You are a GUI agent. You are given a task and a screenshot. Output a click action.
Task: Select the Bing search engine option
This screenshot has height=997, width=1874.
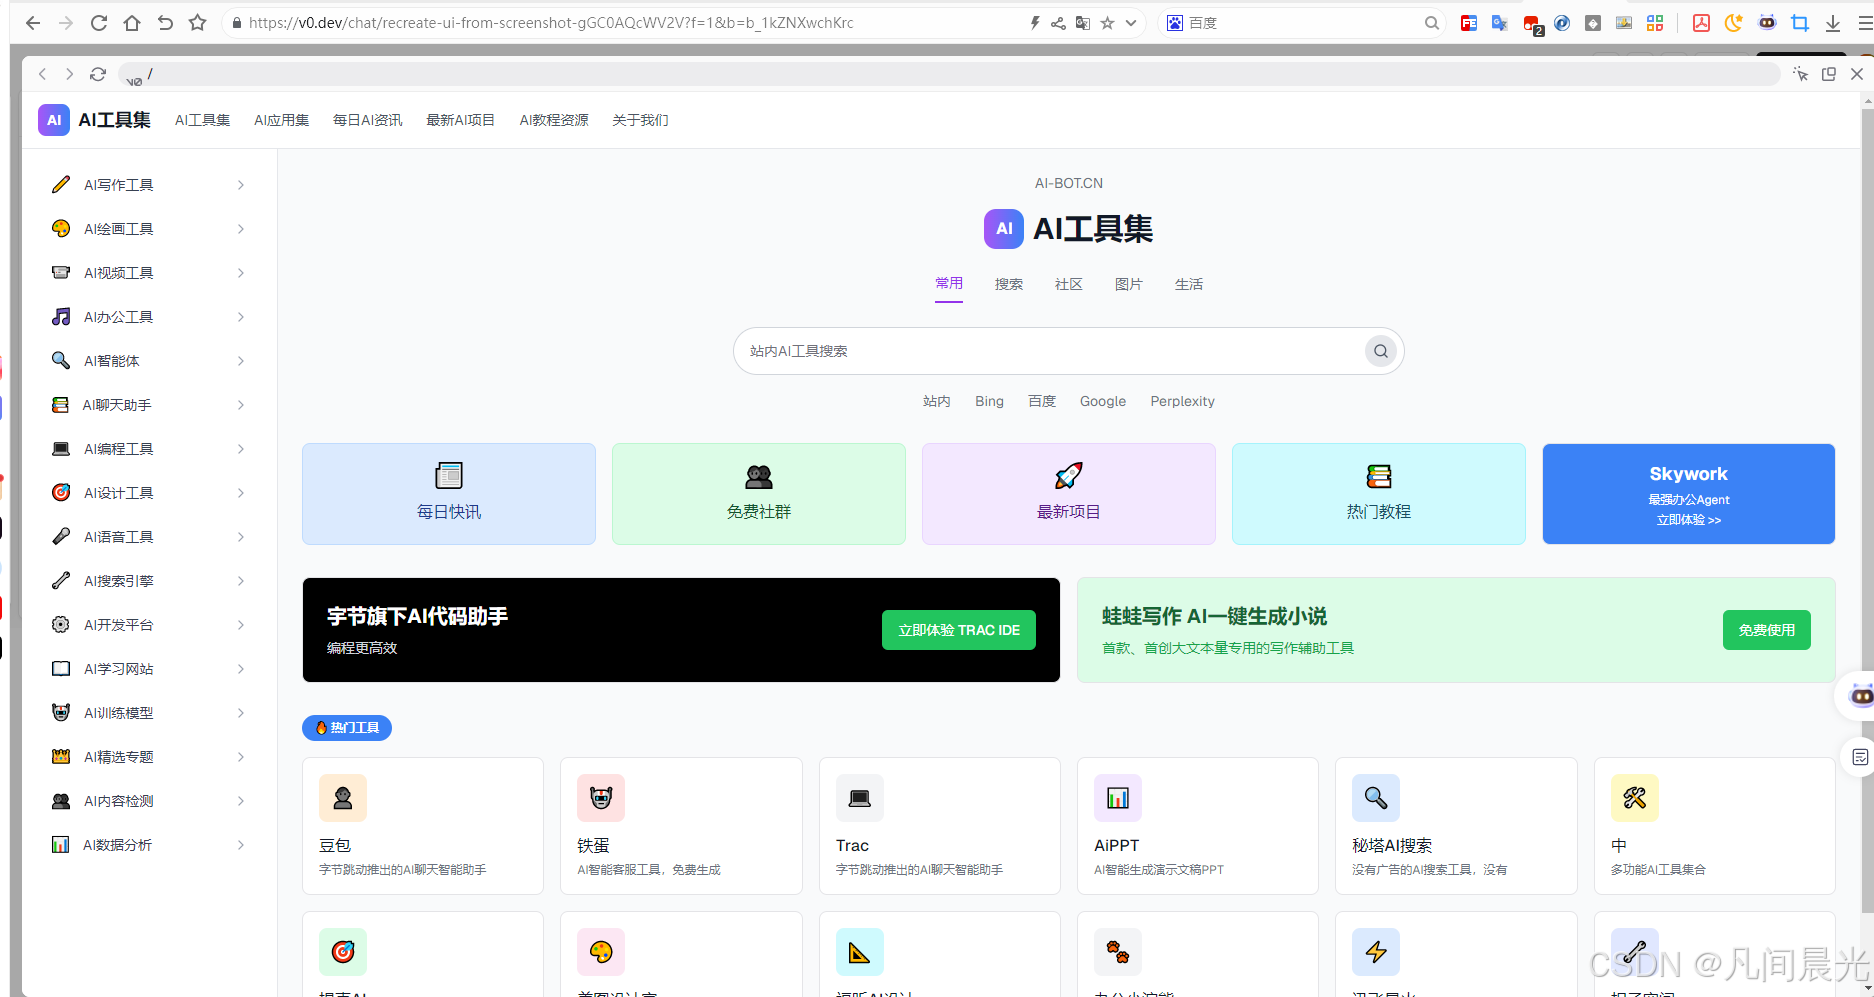click(989, 401)
